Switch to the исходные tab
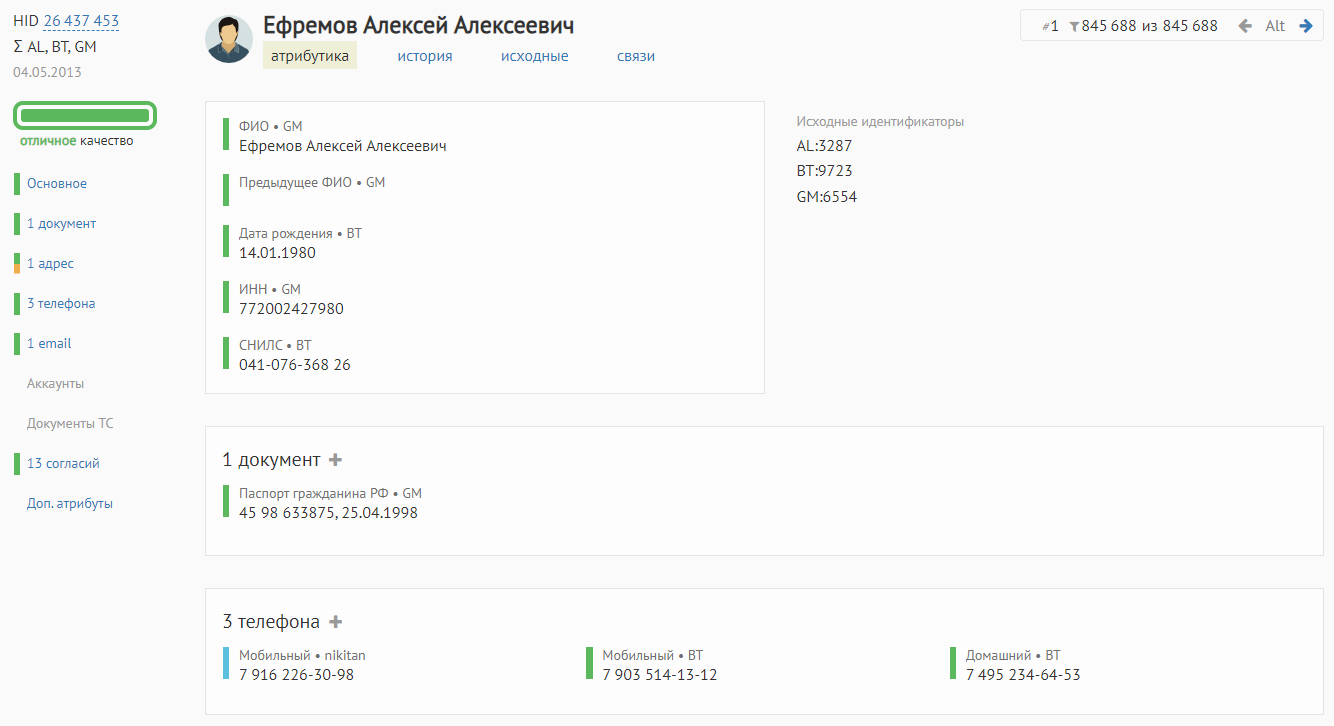The width and height of the screenshot is (1334, 726). point(535,56)
